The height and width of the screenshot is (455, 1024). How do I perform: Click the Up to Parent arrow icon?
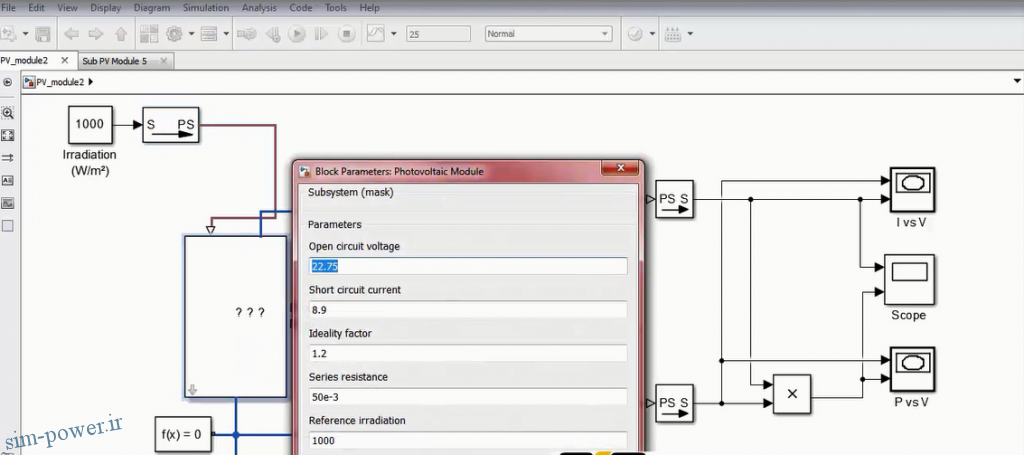tap(121, 34)
